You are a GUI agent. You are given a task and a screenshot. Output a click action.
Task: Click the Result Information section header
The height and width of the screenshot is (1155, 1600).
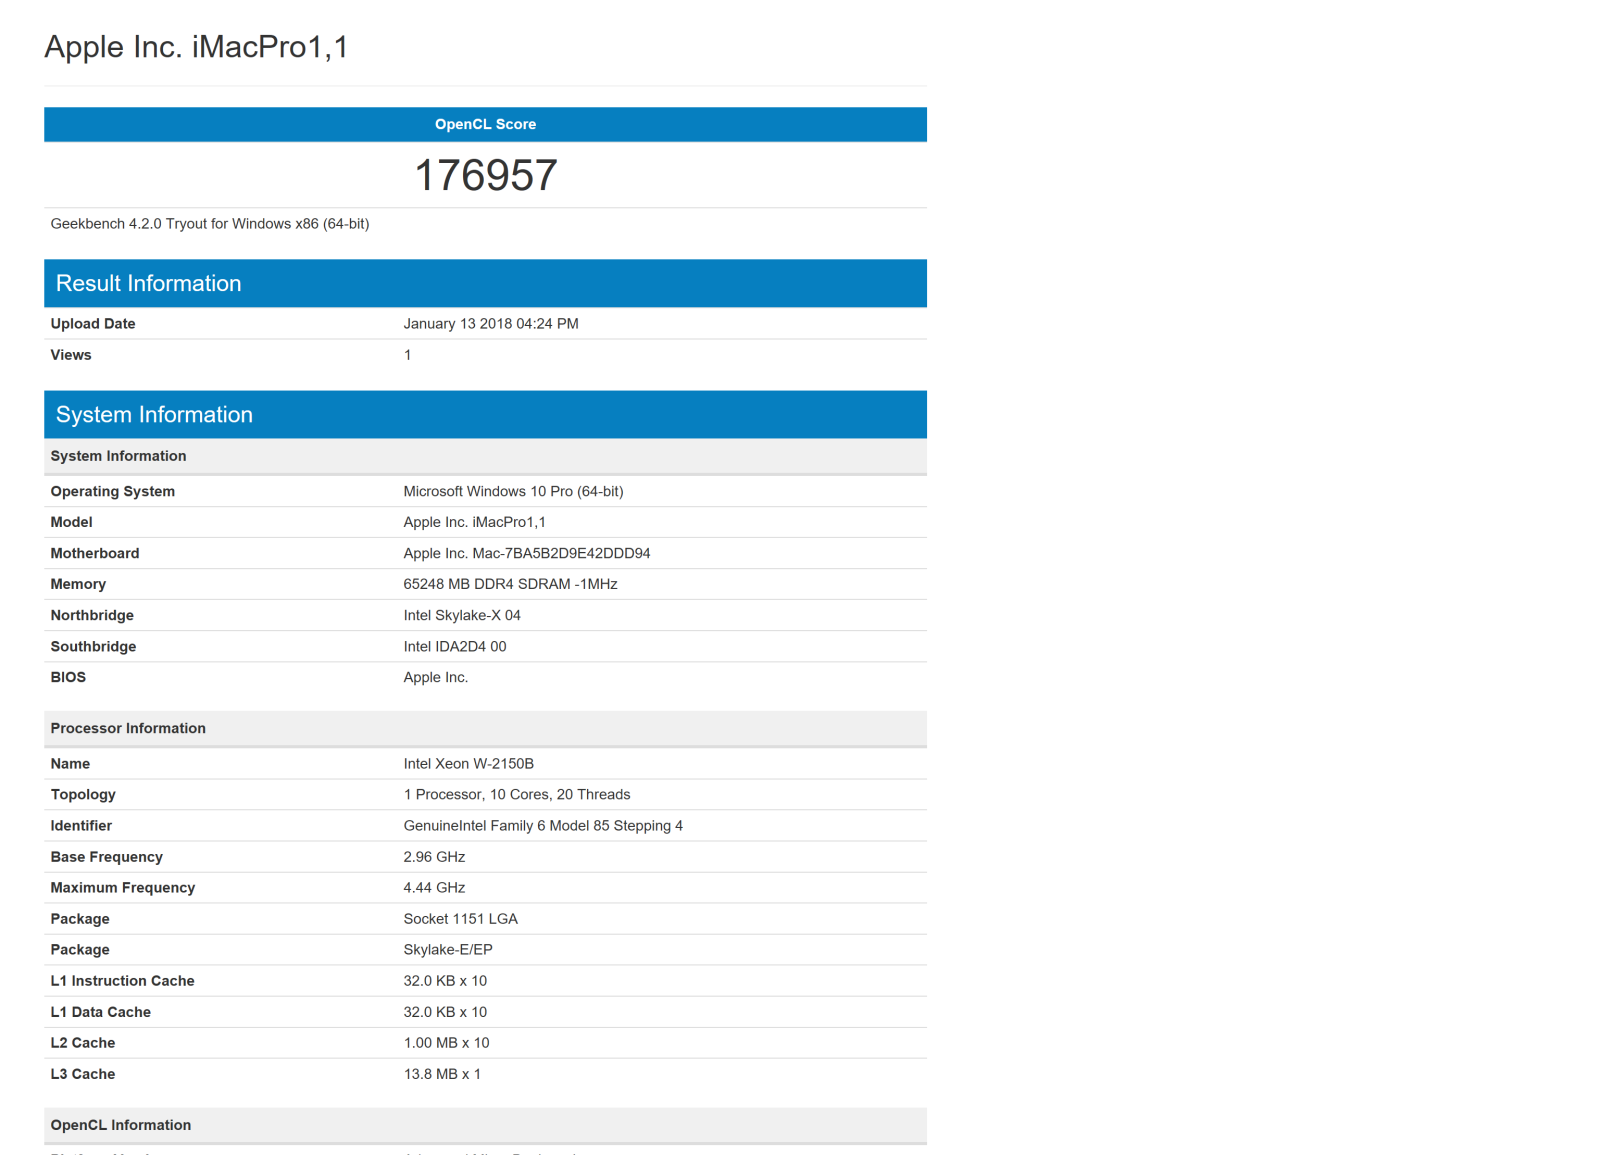click(x=485, y=283)
